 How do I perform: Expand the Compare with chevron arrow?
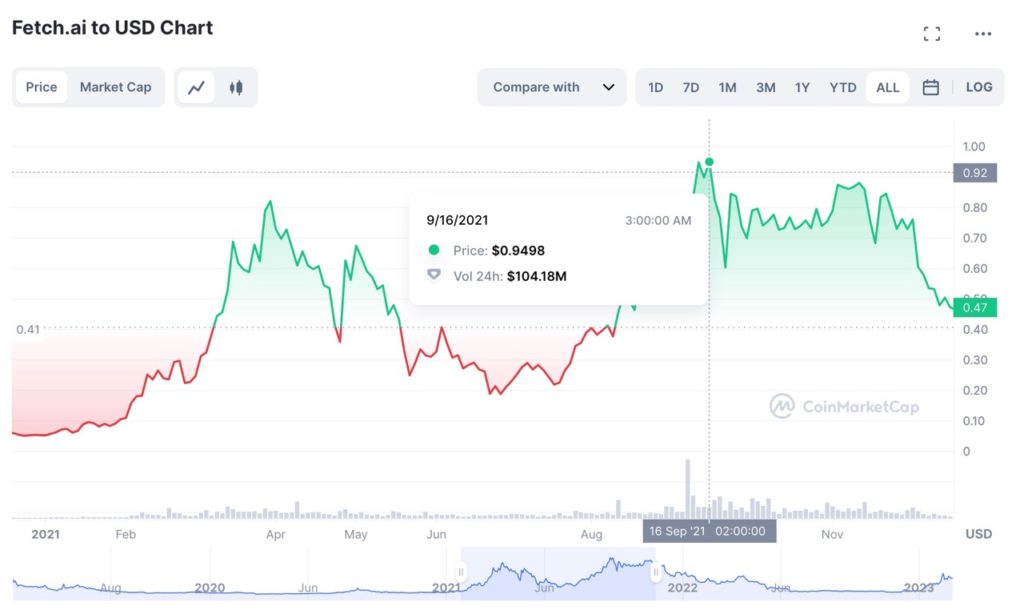608,87
